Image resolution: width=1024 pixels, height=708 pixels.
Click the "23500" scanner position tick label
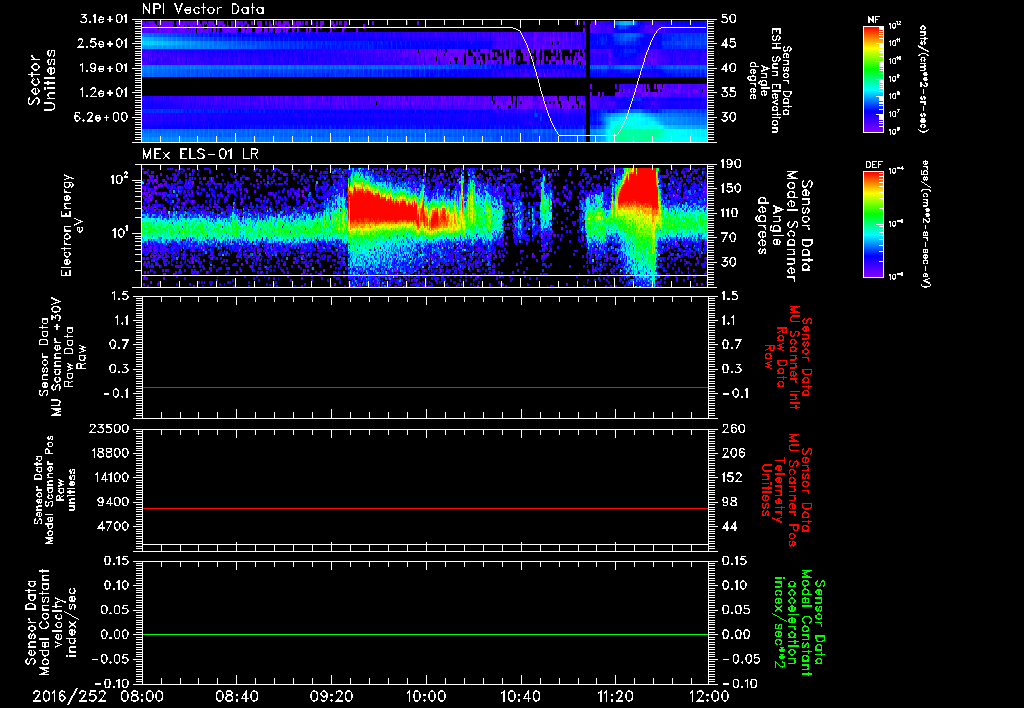pyautogui.click(x=108, y=428)
